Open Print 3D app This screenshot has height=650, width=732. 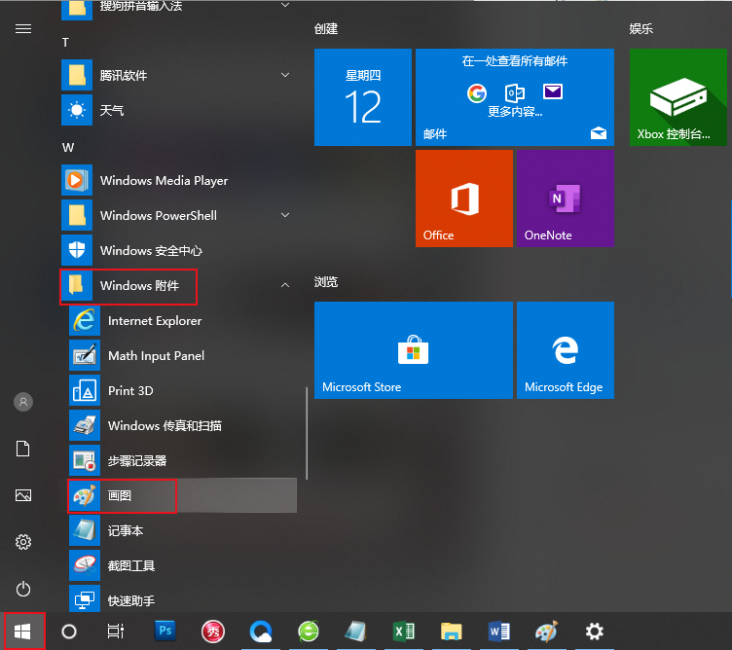coord(182,391)
